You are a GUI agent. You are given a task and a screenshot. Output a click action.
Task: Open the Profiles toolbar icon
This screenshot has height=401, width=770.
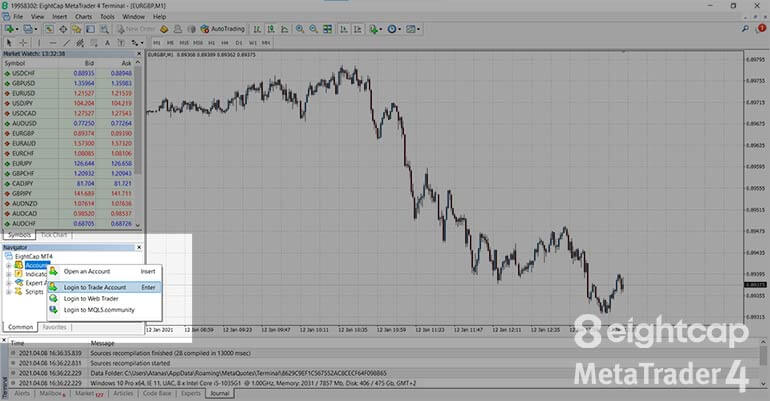(28, 29)
